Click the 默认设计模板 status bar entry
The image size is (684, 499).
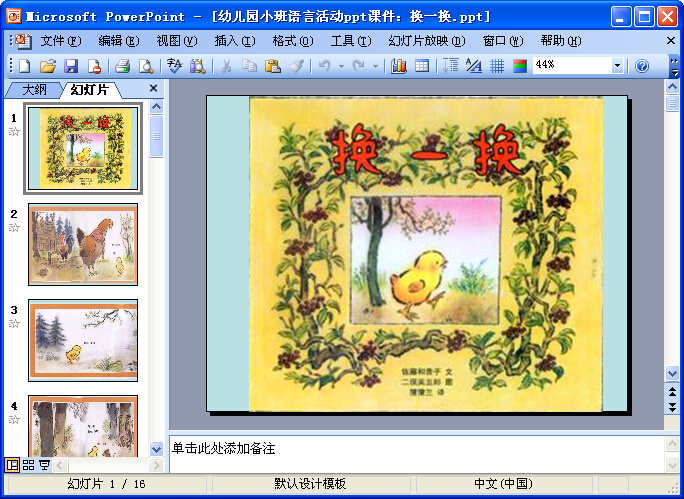point(310,484)
